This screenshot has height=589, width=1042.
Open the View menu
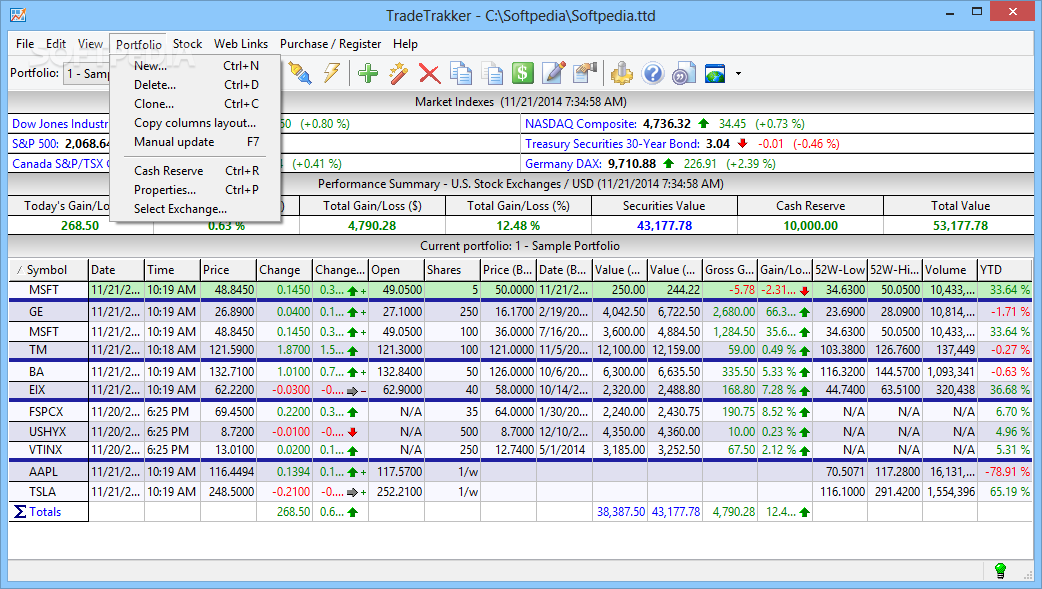pos(90,44)
